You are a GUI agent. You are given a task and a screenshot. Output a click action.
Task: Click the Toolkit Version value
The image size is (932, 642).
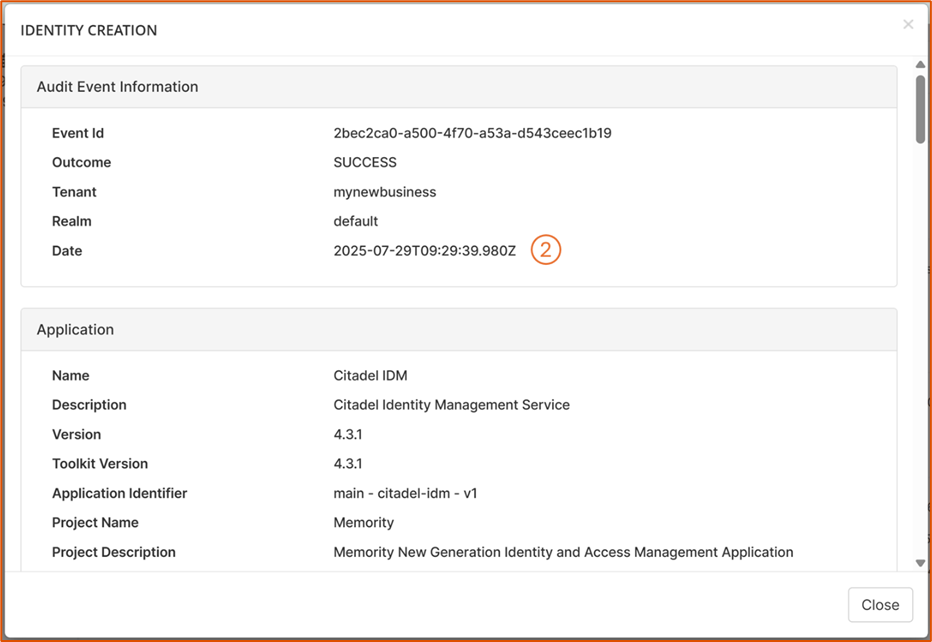(348, 464)
